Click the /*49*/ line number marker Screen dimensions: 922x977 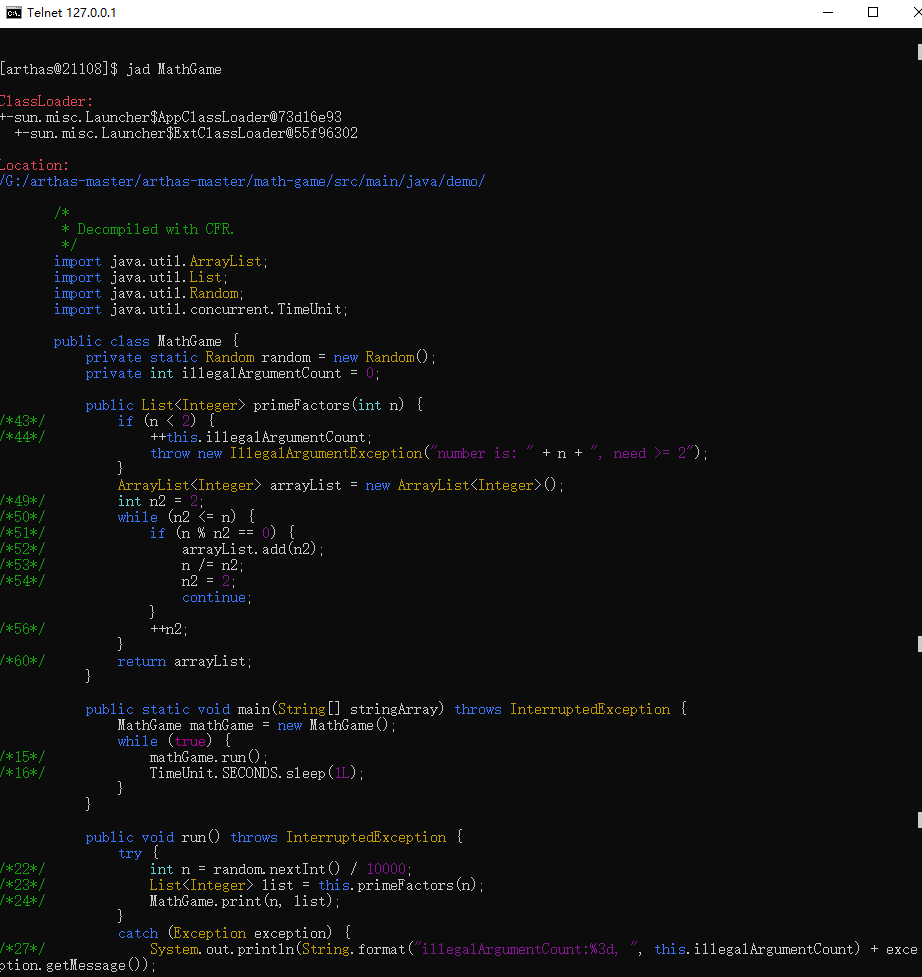22,501
